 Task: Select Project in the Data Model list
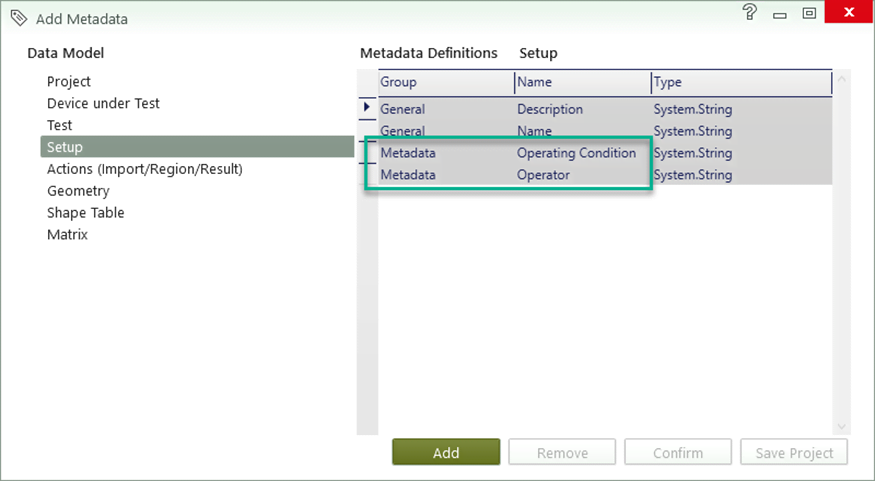[x=69, y=81]
